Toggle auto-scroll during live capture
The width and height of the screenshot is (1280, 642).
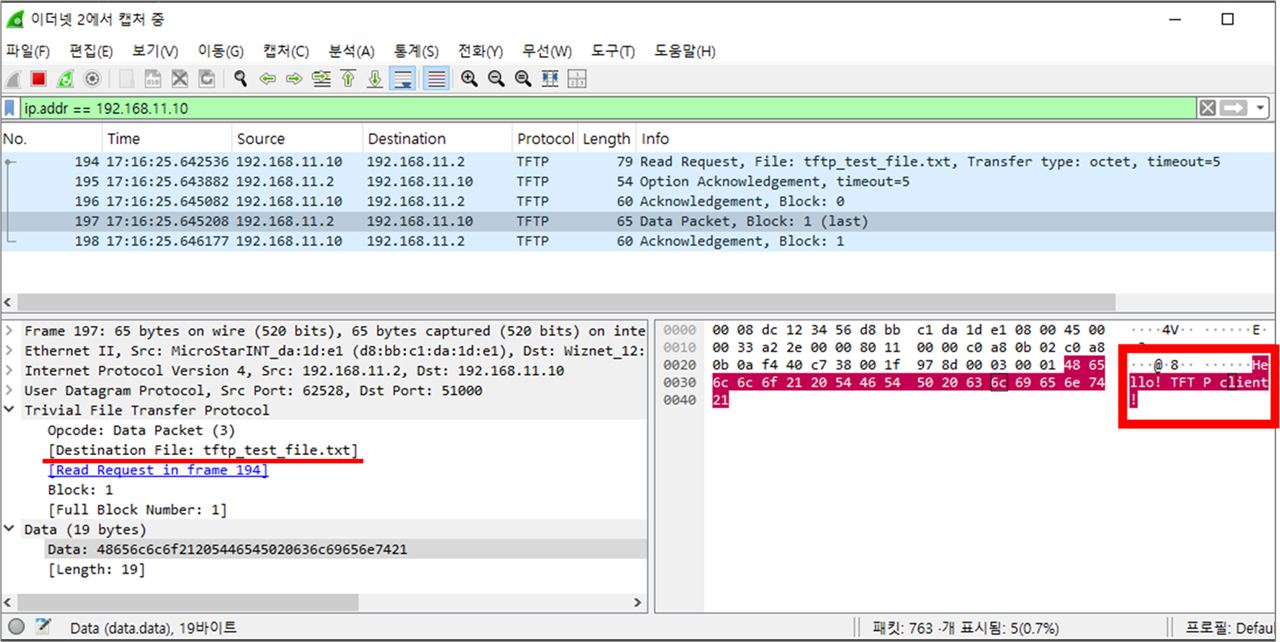403,79
